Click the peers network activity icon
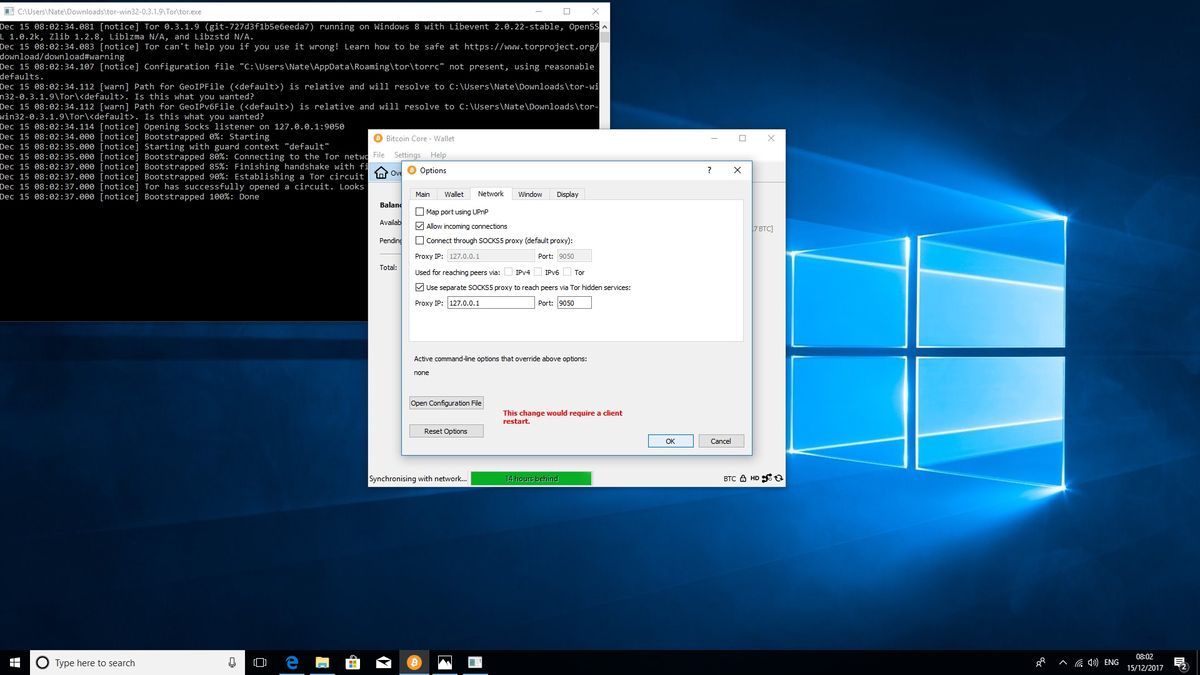The image size is (1200, 675). (x=766, y=478)
